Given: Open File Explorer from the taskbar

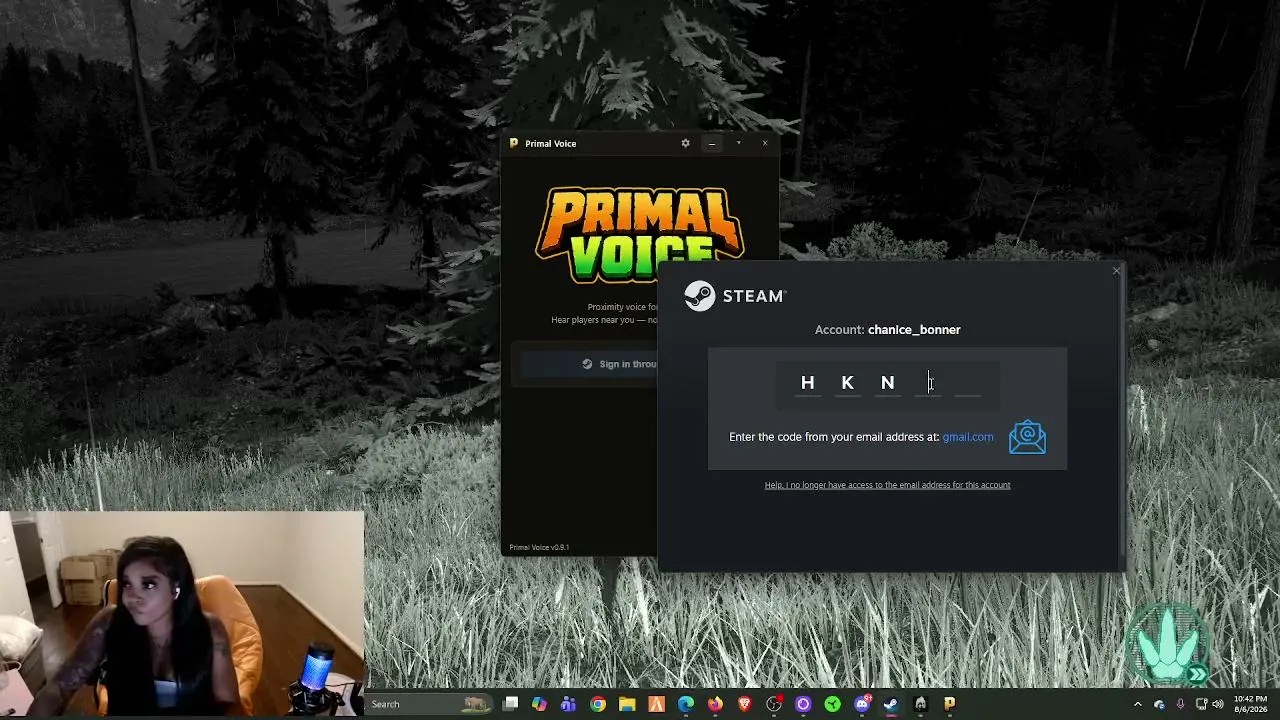Looking at the screenshot, I should pos(627,704).
